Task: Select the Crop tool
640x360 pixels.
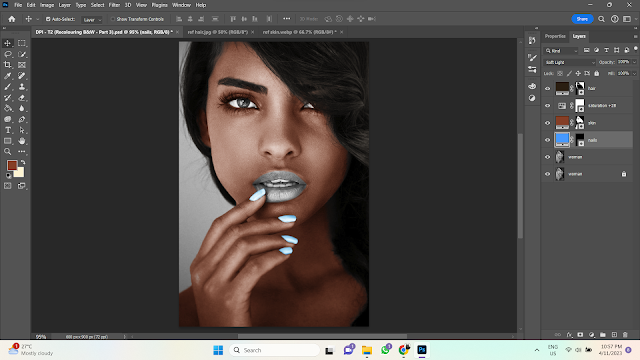Action: (8, 65)
